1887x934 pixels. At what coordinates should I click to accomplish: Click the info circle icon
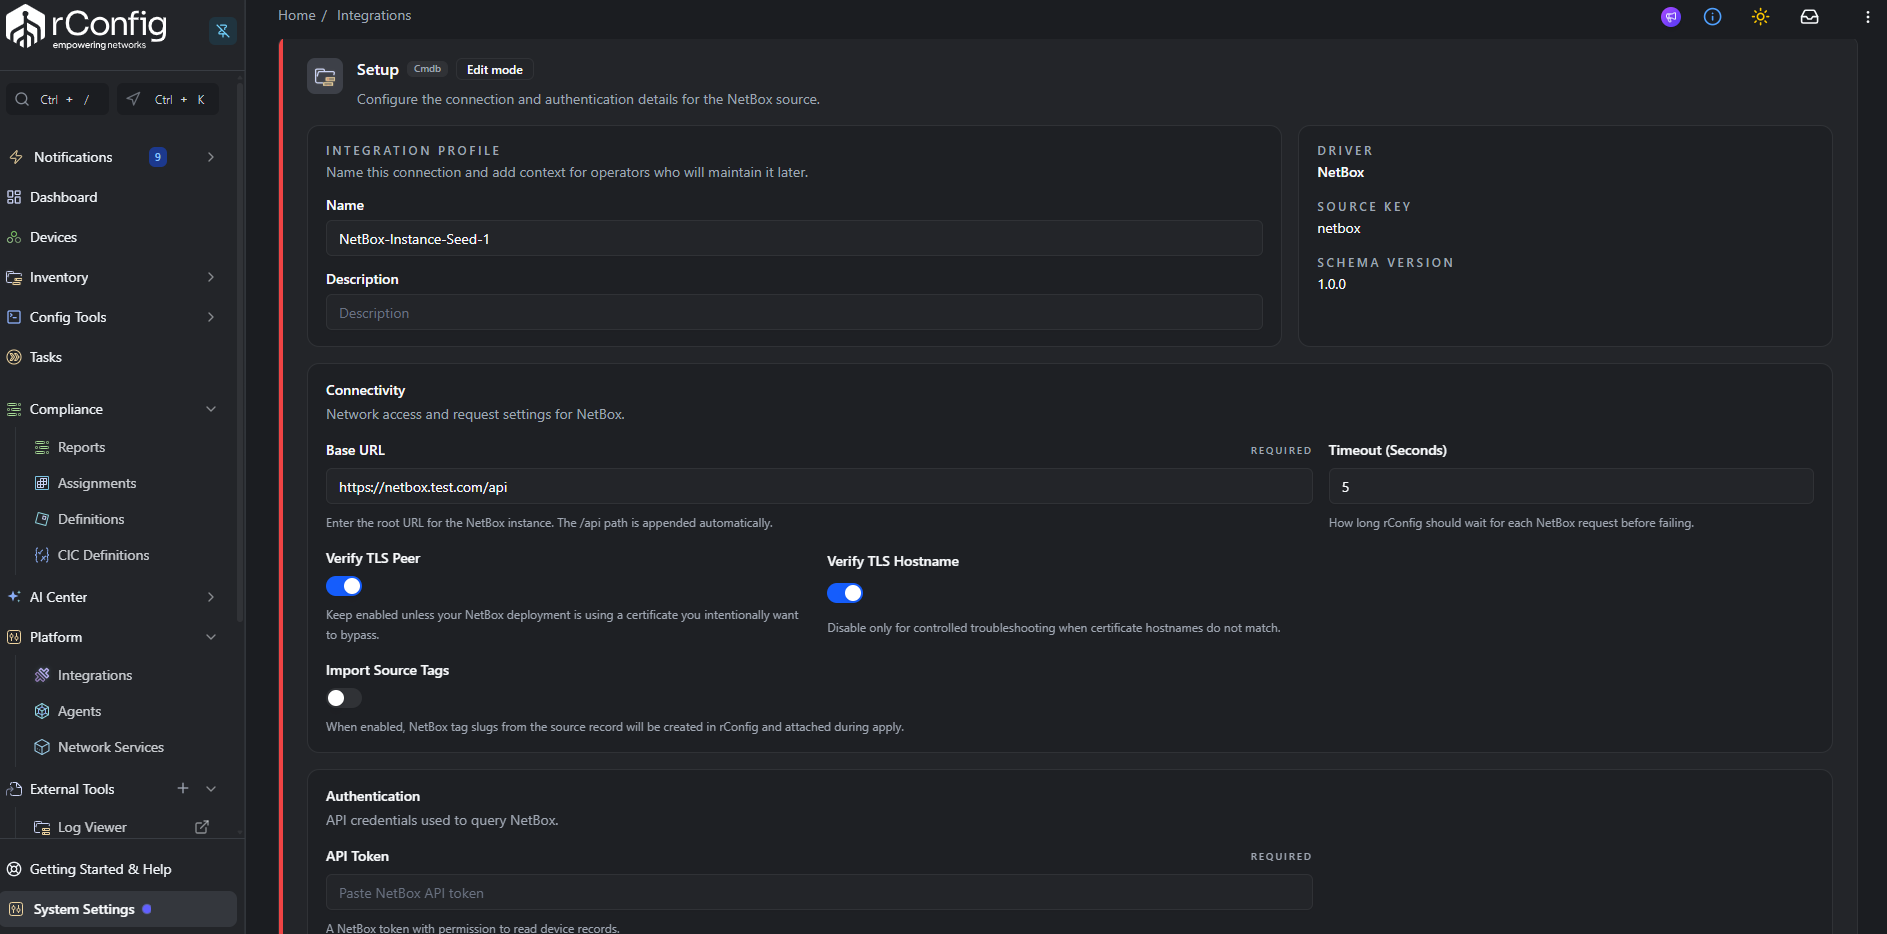pyautogui.click(x=1713, y=17)
